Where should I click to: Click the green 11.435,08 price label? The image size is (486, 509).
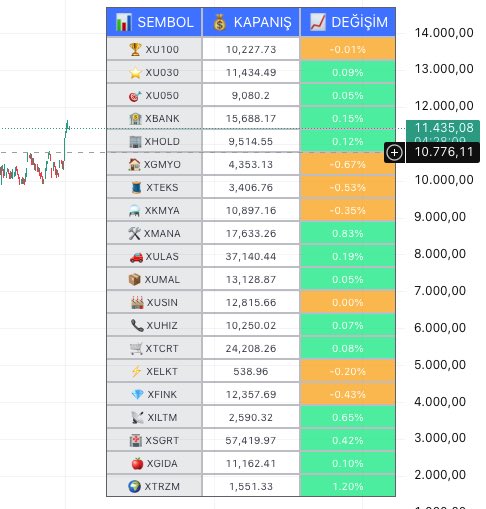[x=443, y=131]
